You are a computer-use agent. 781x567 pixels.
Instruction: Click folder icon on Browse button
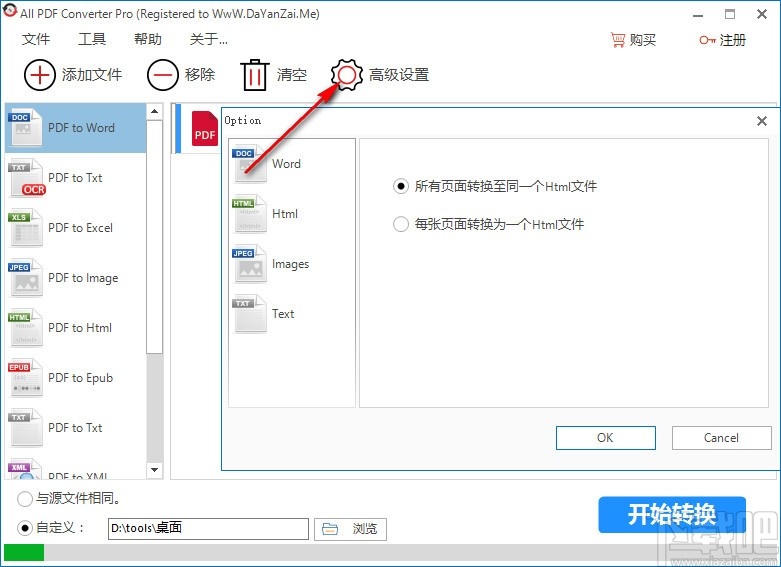(330, 529)
